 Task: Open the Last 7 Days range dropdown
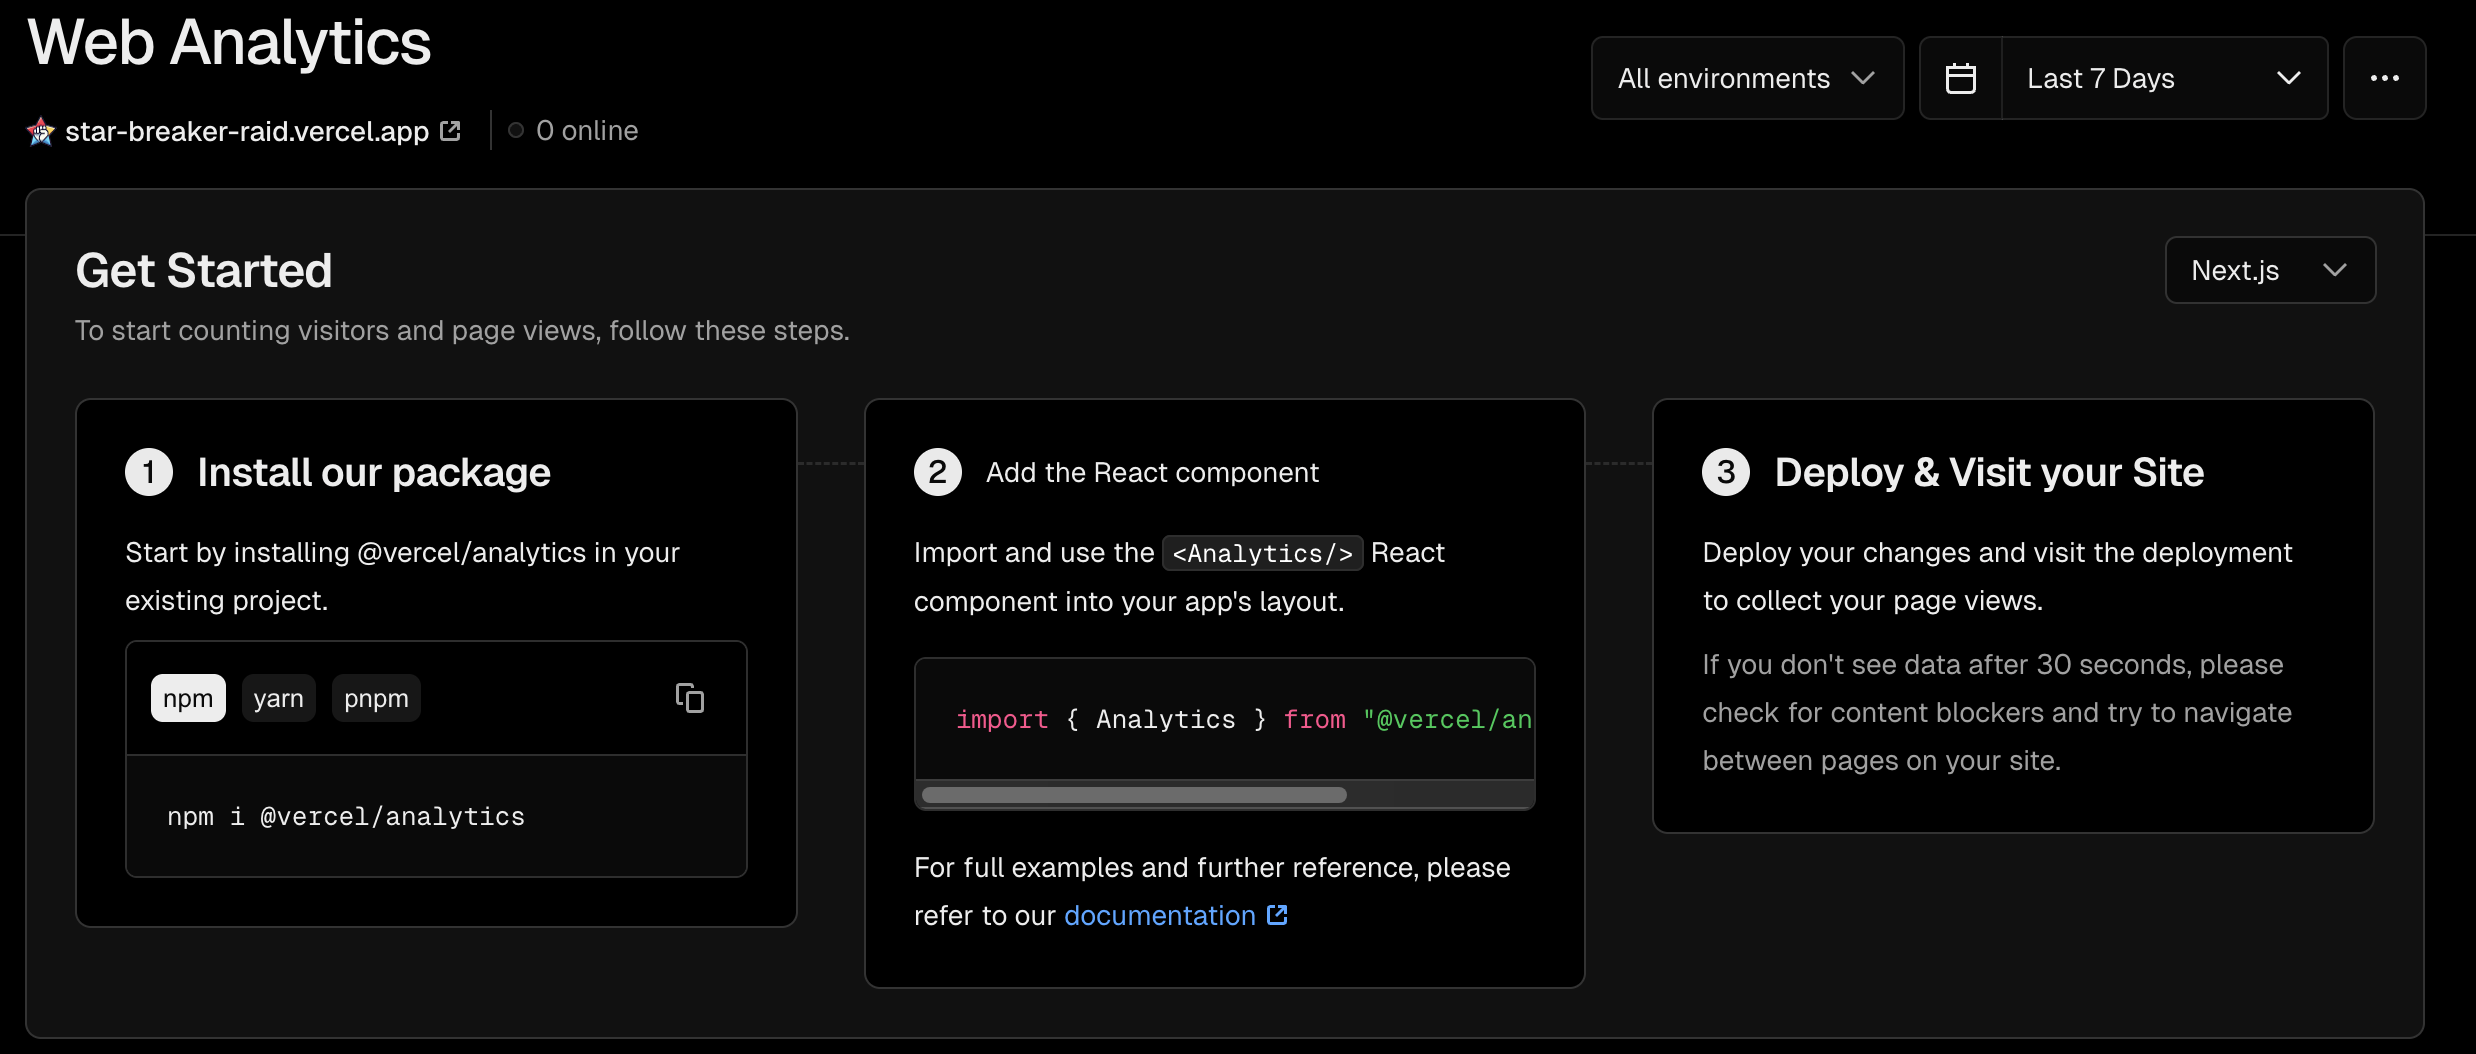point(2164,78)
